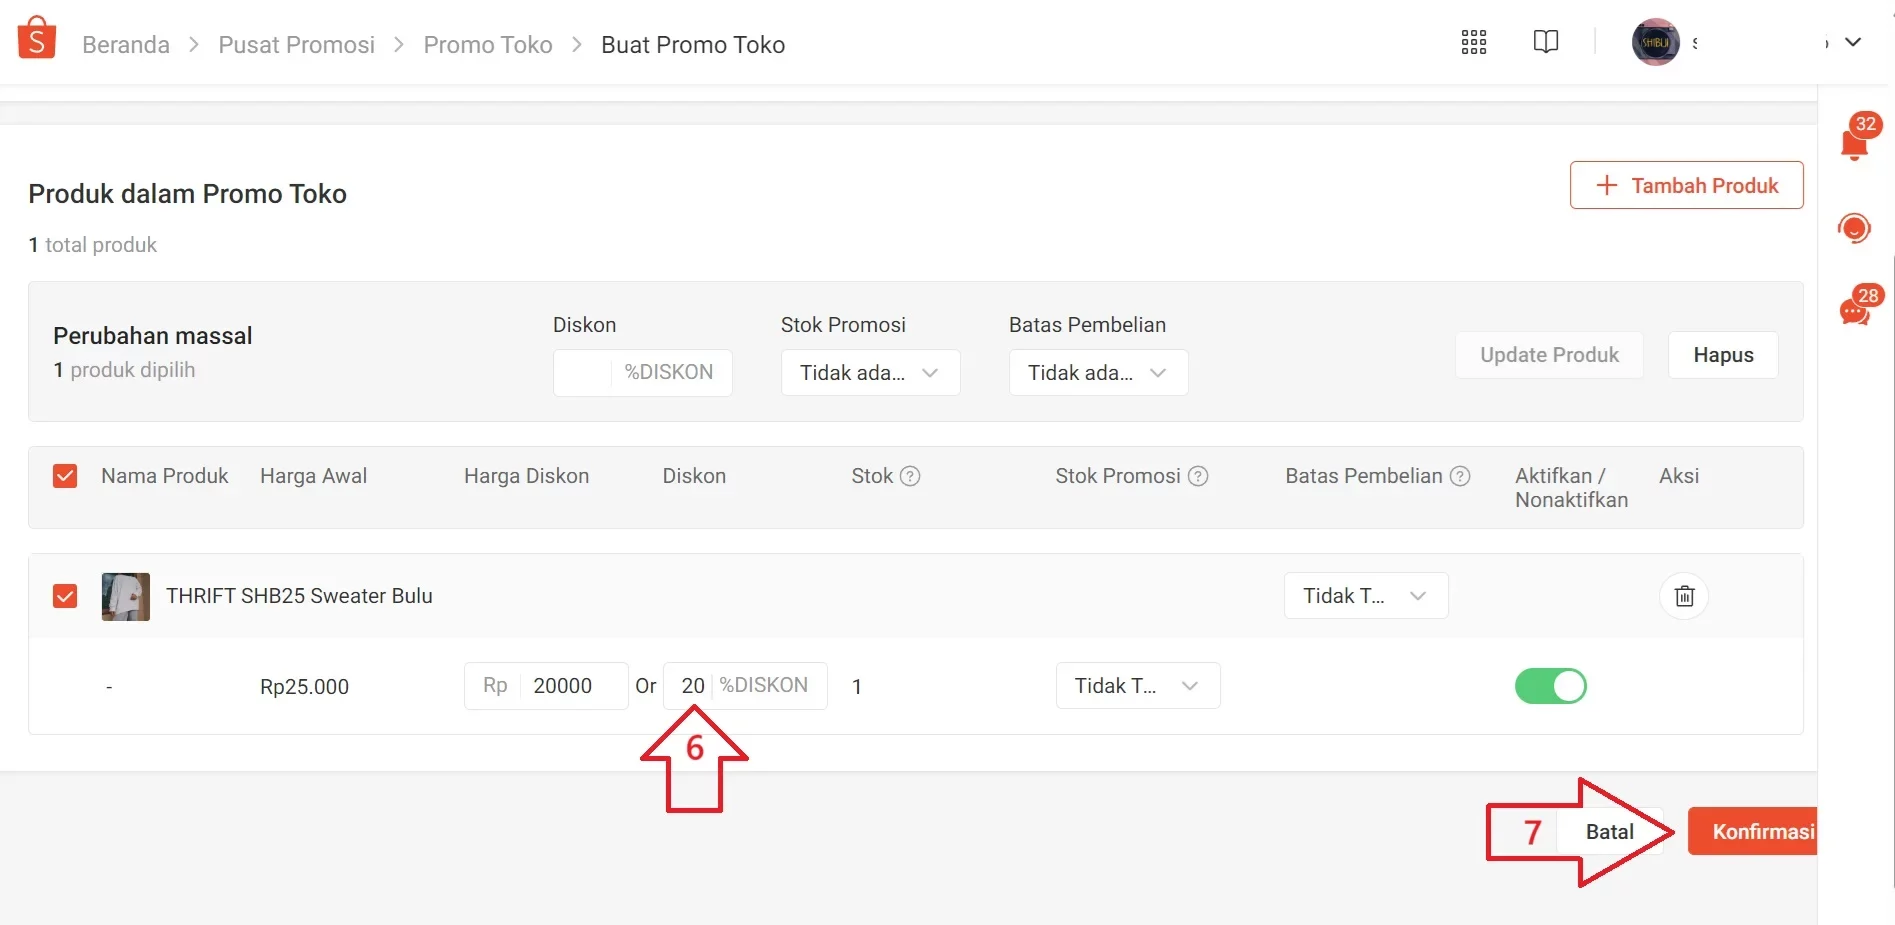Go to the Pusat Promosi breadcrumb

click(x=296, y=45)
